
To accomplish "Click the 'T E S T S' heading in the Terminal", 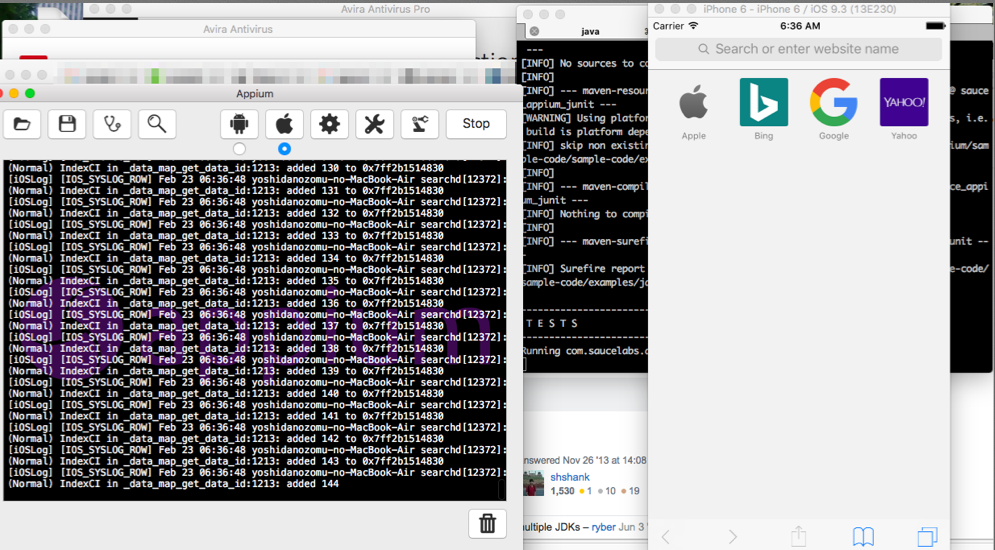I will tap(552, 324).
